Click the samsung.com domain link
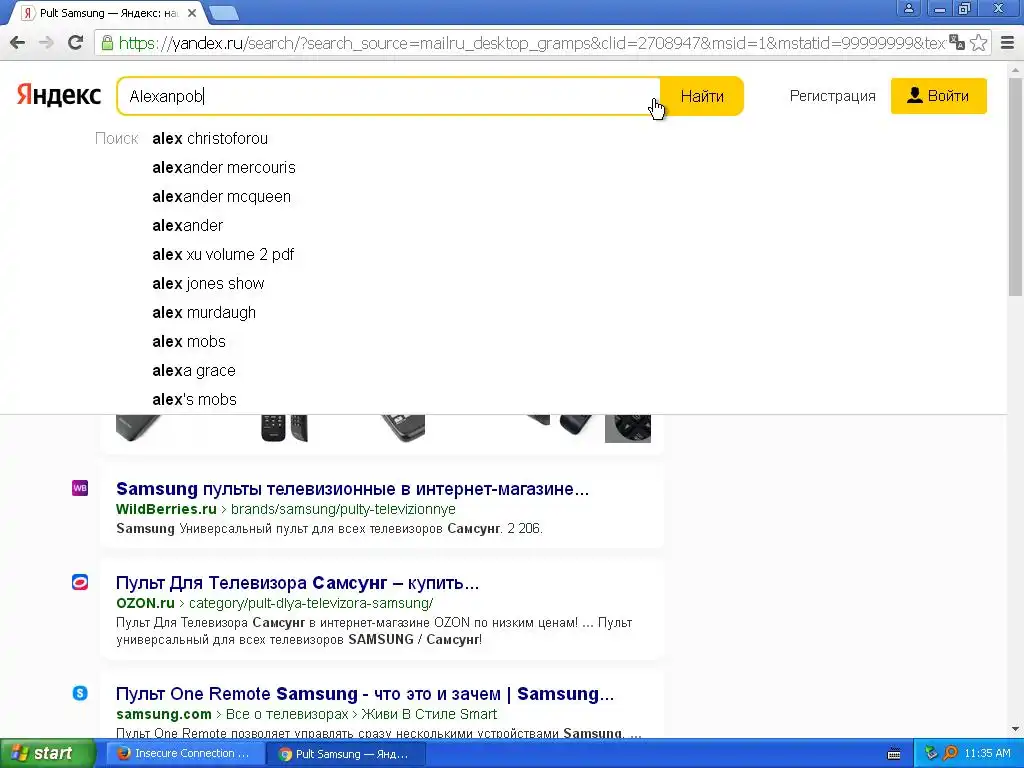This screenshot has height=768, width=1024. [x=163, y=714]
